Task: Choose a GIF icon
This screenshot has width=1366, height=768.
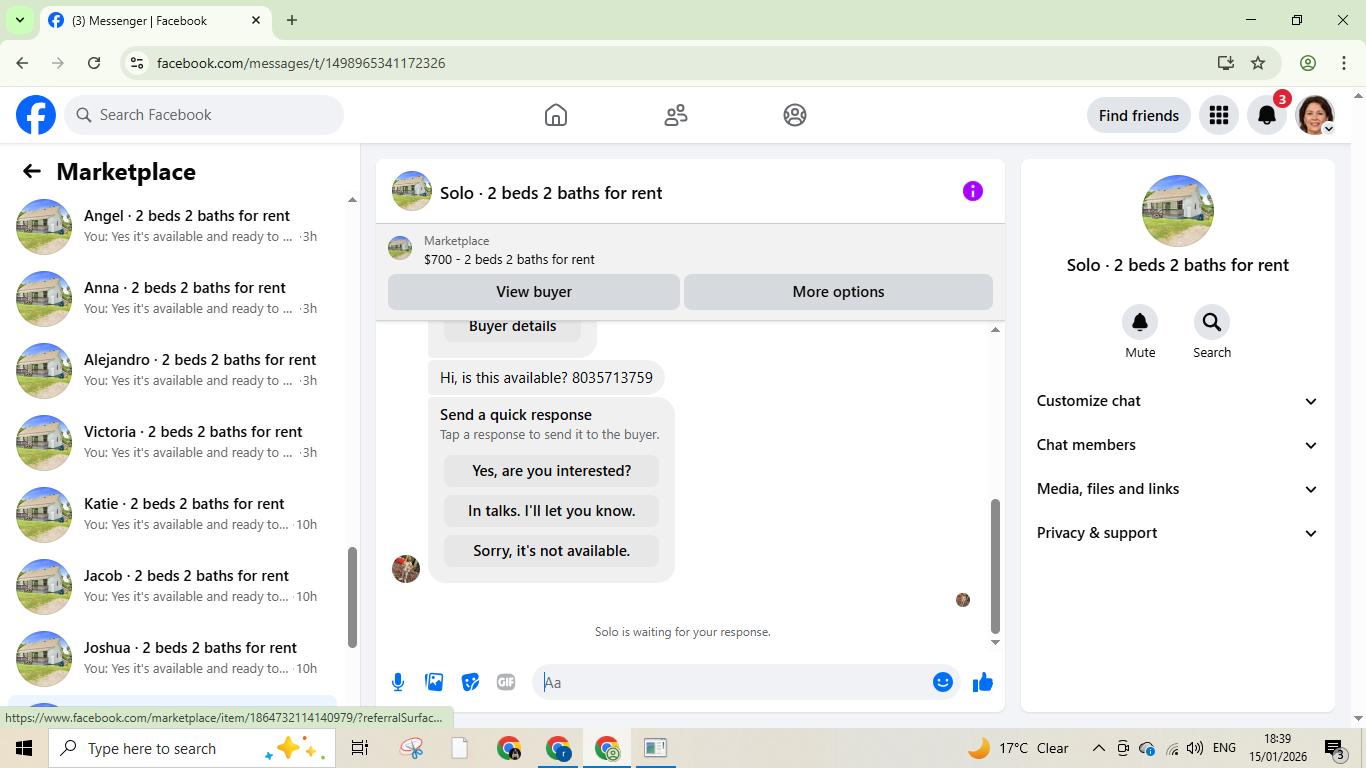Action: coord(506,682)
